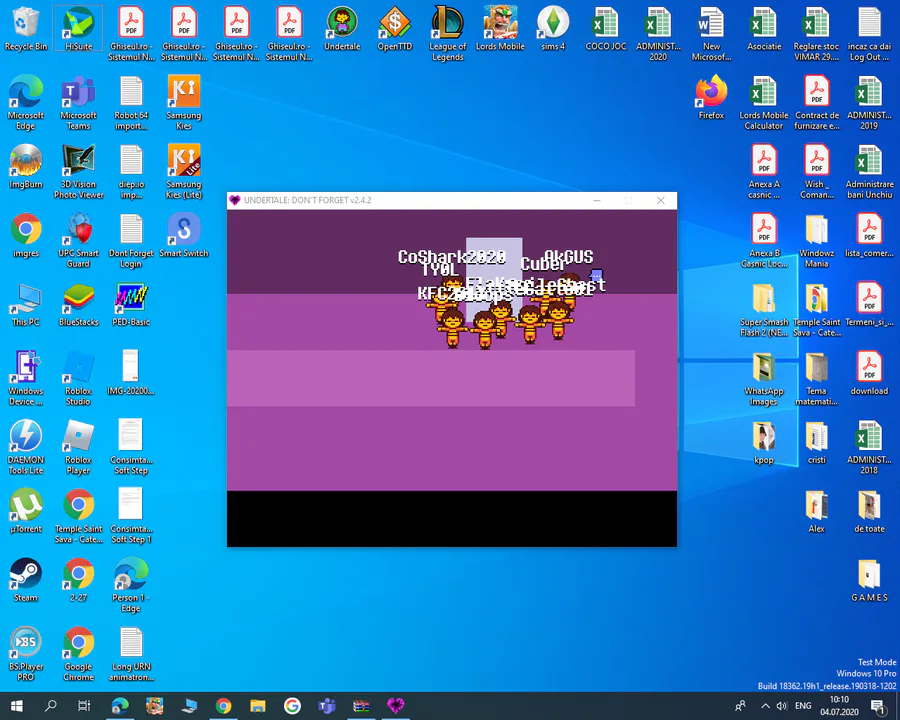Open File Explorer from the taskbar

click(258, 706)
